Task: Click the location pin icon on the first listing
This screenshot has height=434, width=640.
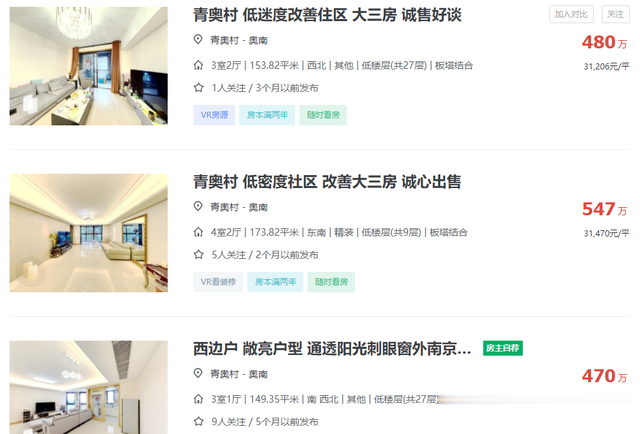Action: click(x=198, y=40)
